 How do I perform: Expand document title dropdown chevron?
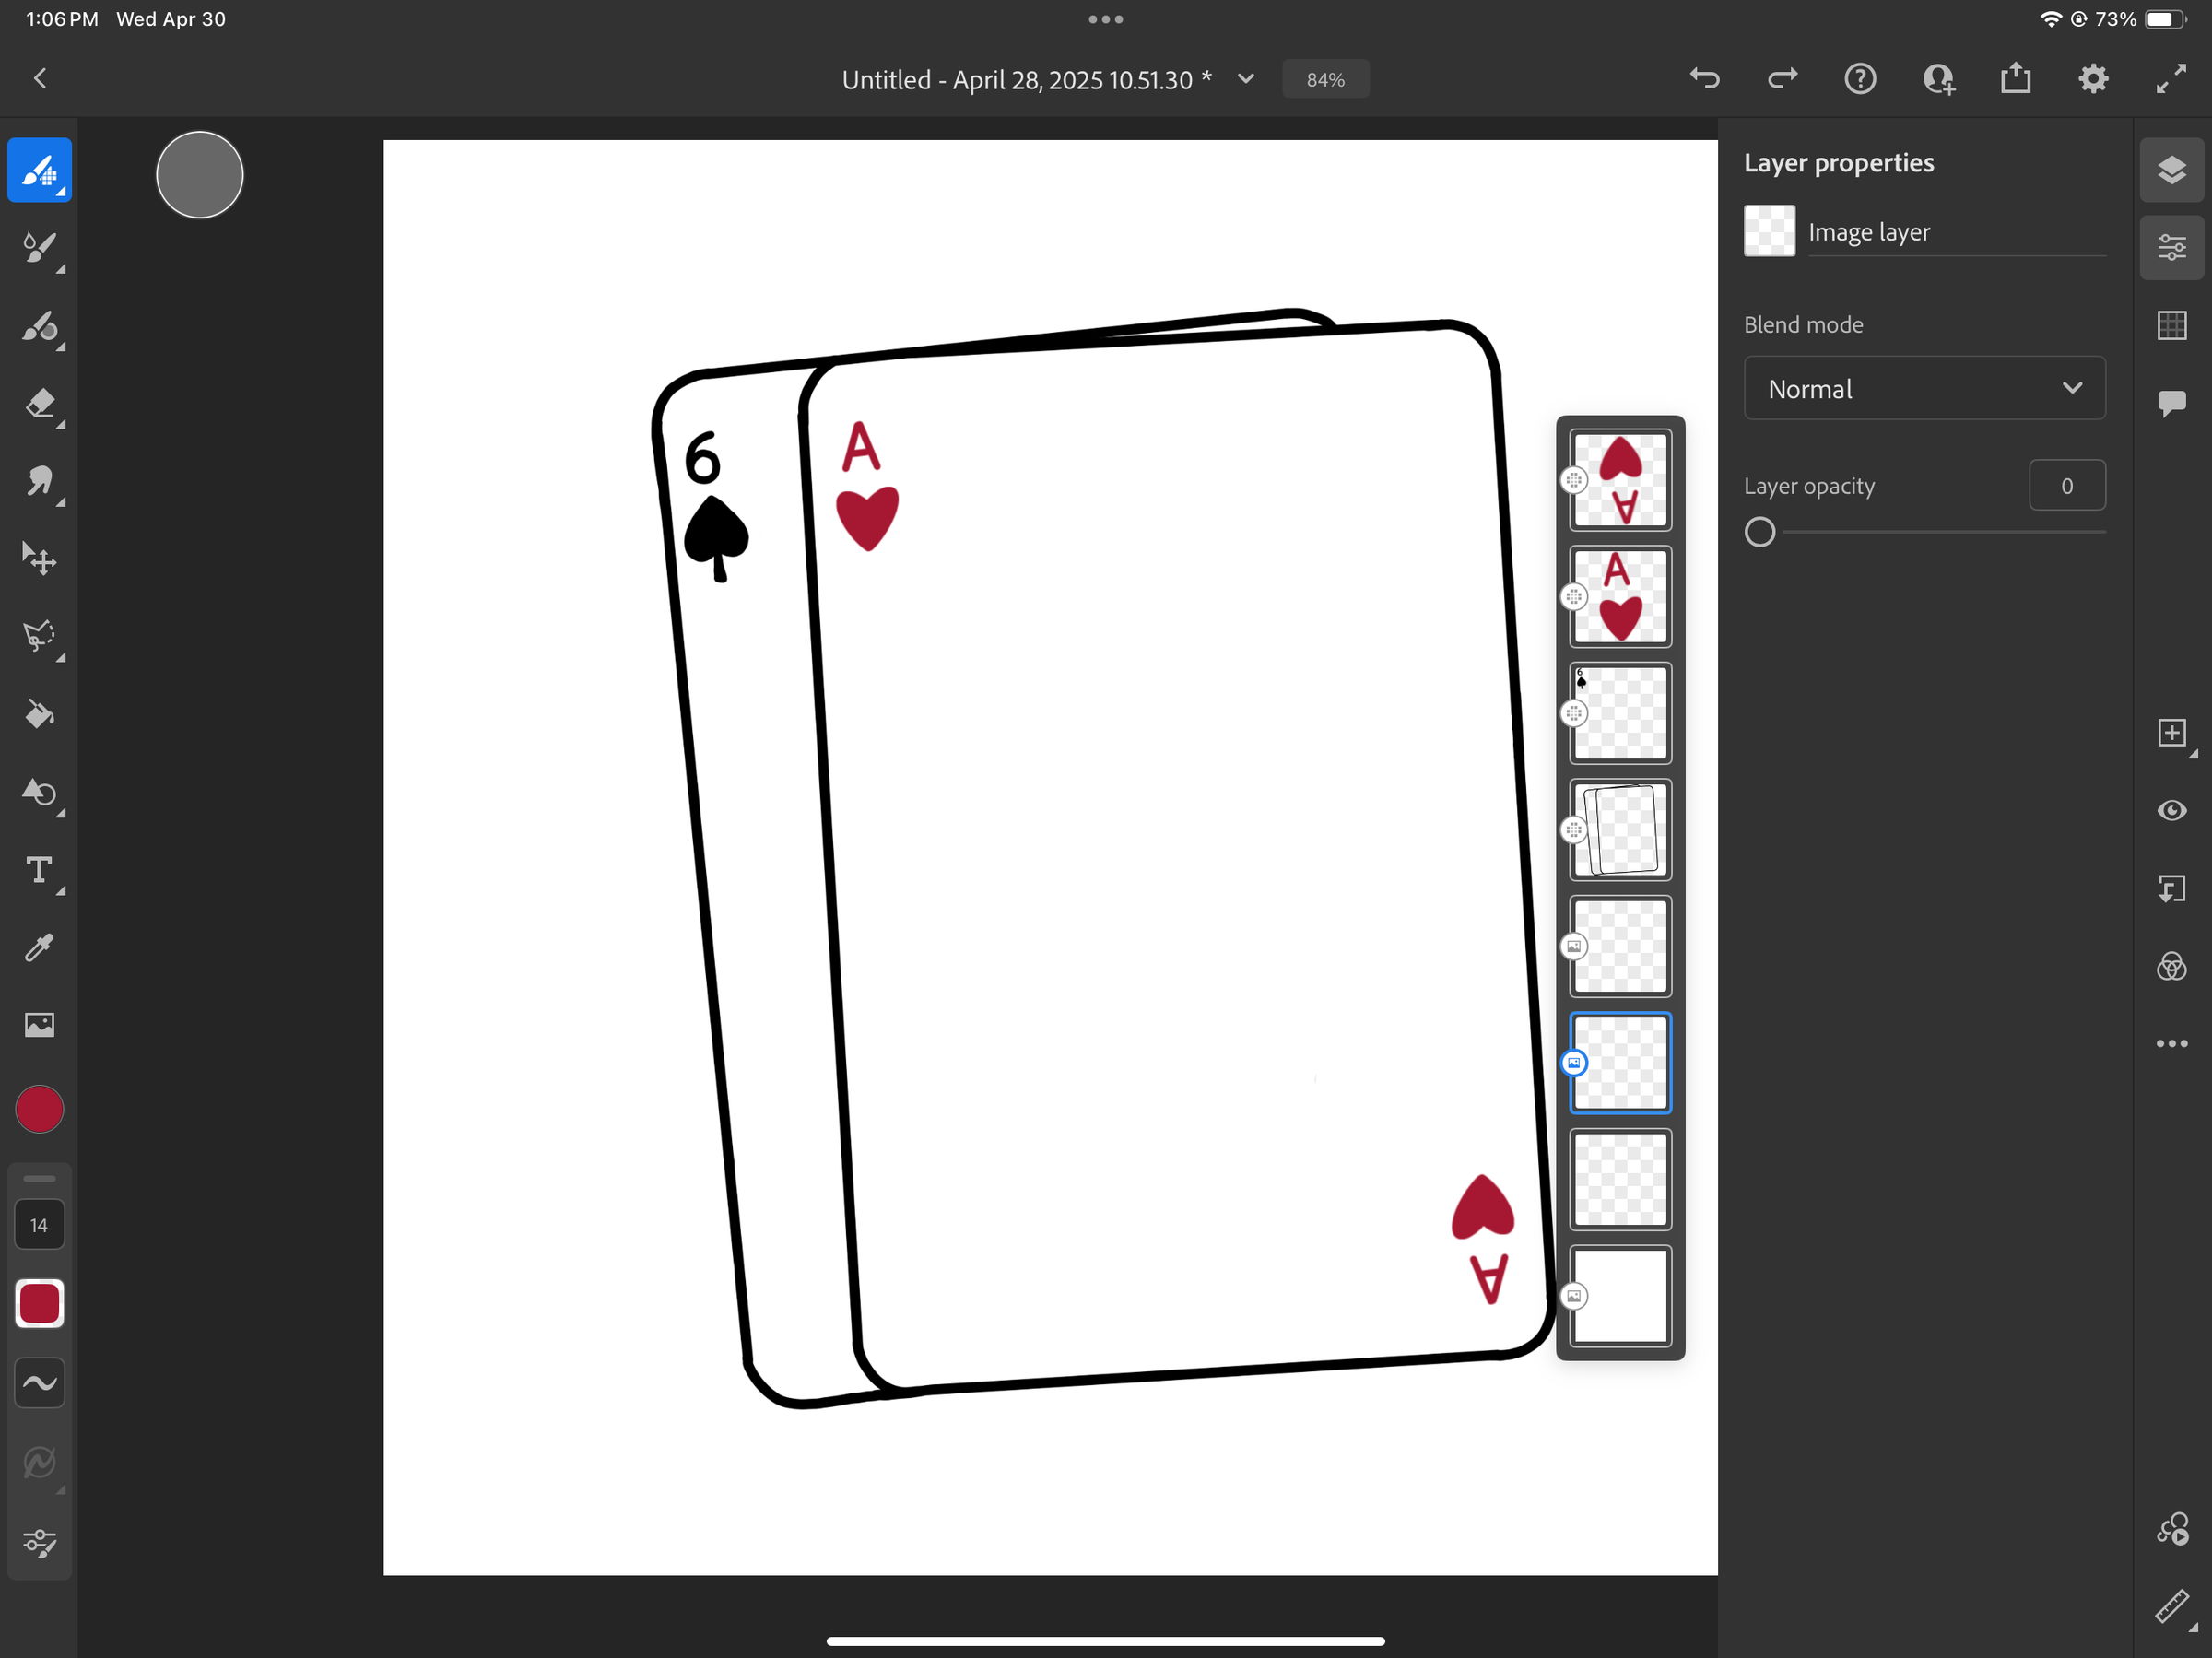(1246, 79)
